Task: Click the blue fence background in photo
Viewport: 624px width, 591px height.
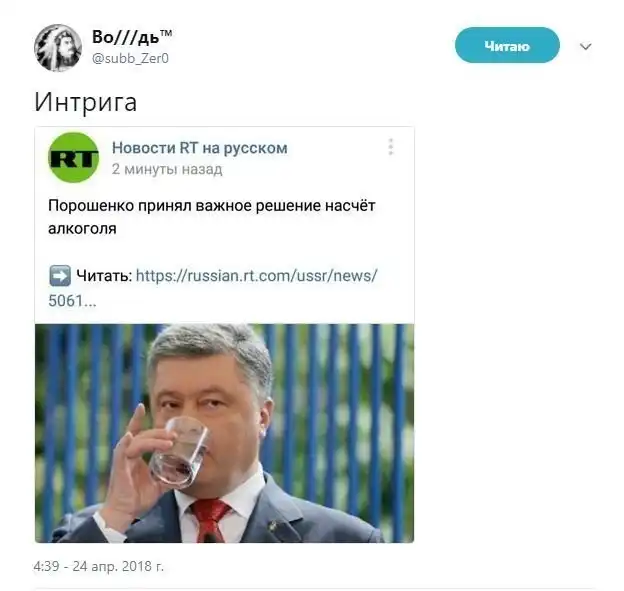Action: point(342,398)
